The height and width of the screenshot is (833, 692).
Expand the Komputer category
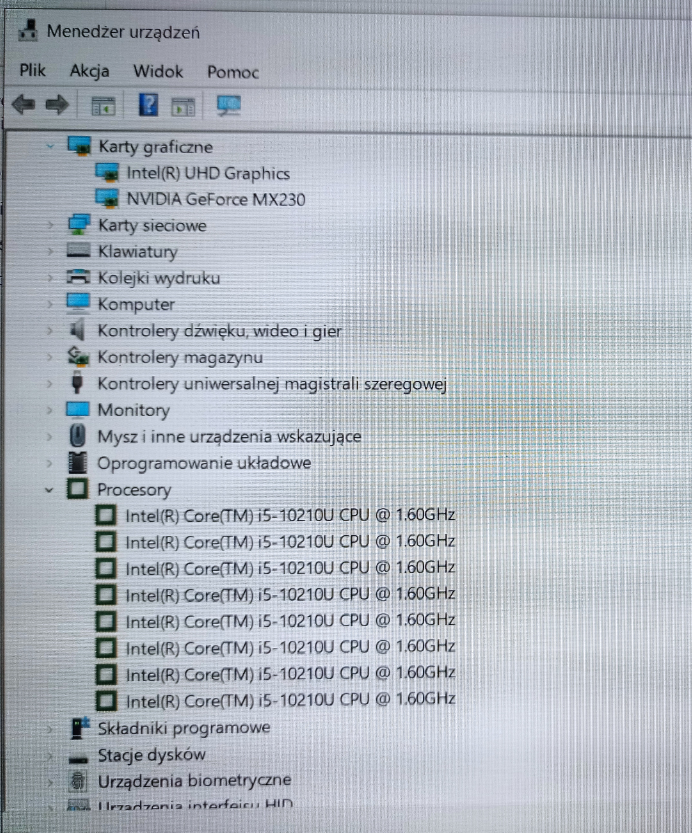point(50,304)
